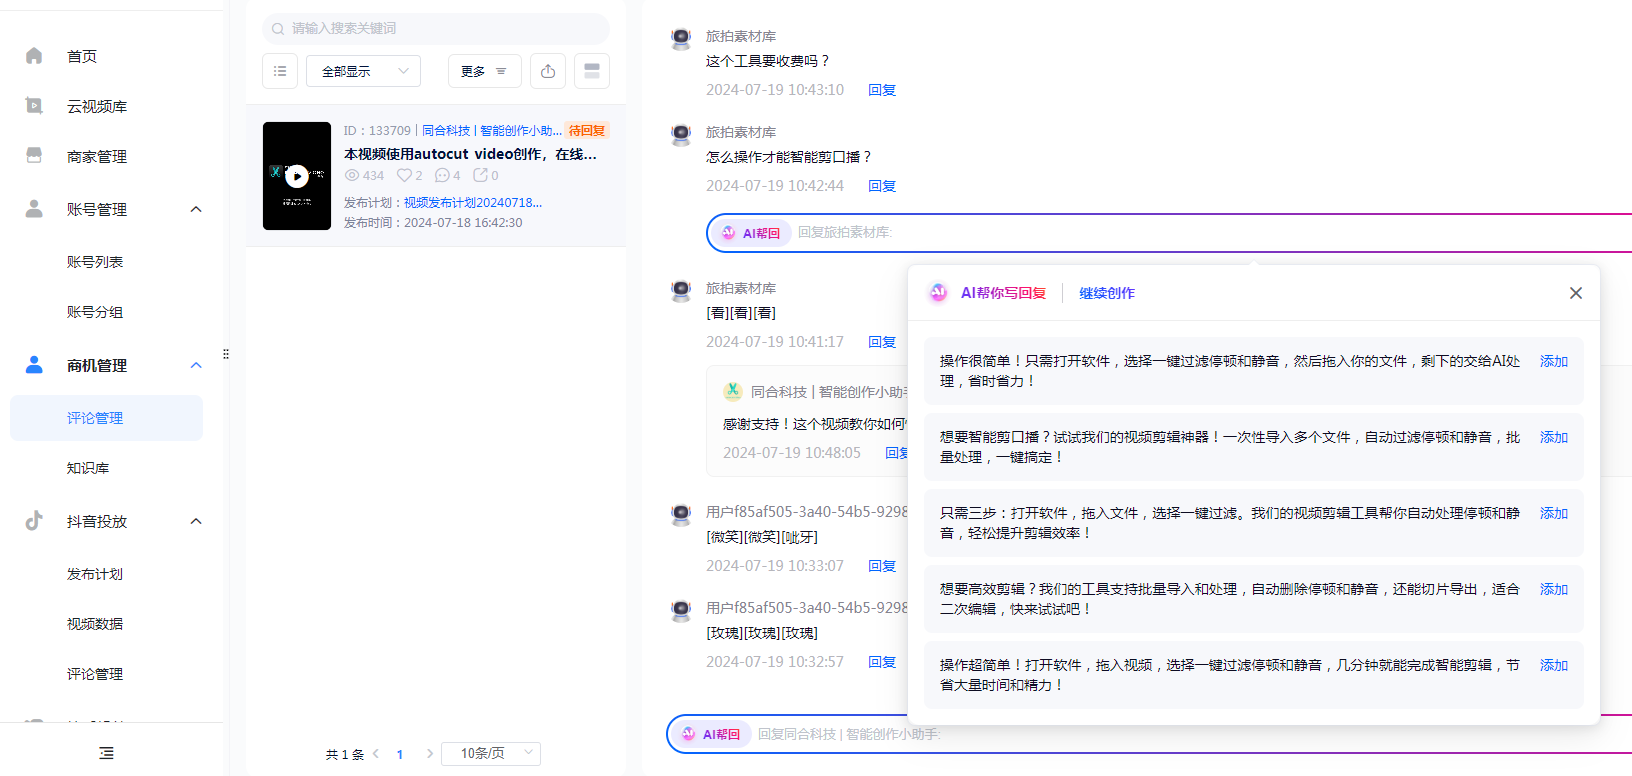The height and width of the screenshot is (776, 1632).
Task: Click avatar of [微笑][微笑][呲牙] comment
Action: [x=681, y=515]
